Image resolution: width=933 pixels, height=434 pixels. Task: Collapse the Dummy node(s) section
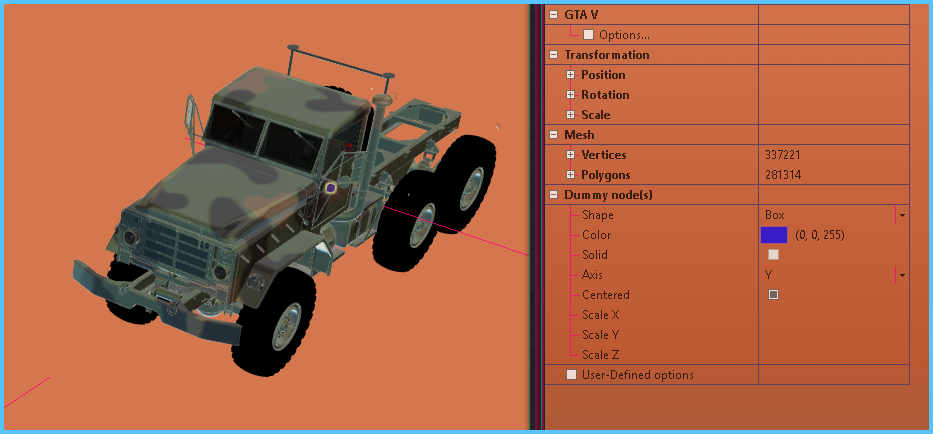coord(553,195)
